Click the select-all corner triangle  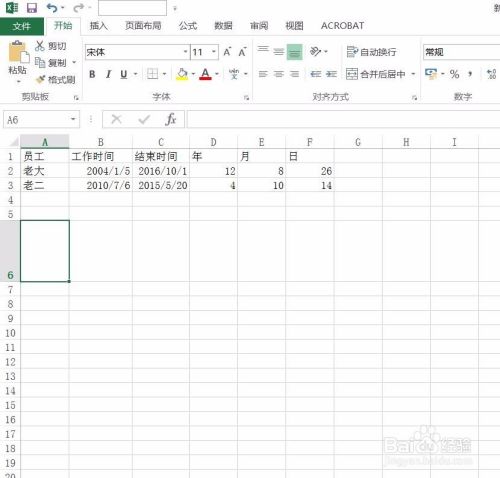(x=14, y=143)
